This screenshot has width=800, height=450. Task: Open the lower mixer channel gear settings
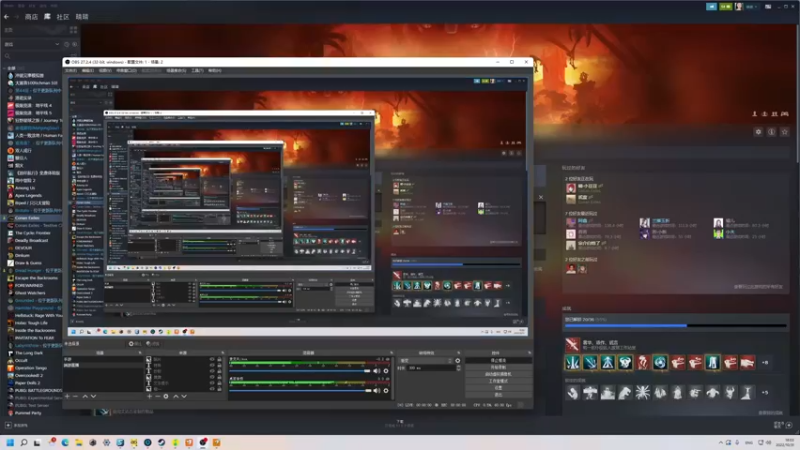pos(386,391)
